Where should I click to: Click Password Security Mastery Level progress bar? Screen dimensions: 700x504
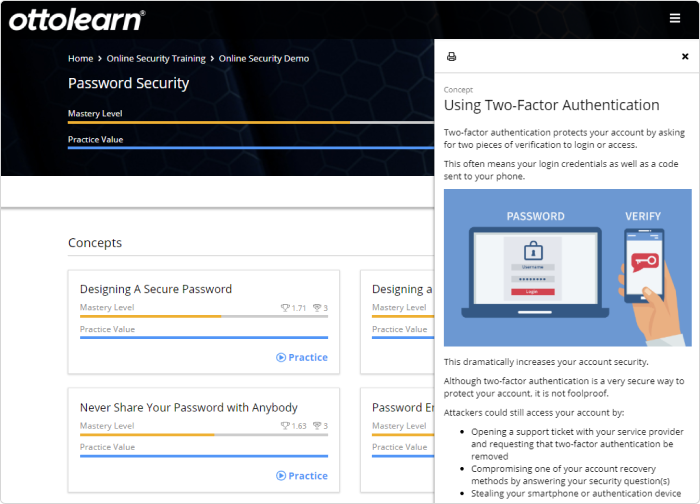pos(250,122)
